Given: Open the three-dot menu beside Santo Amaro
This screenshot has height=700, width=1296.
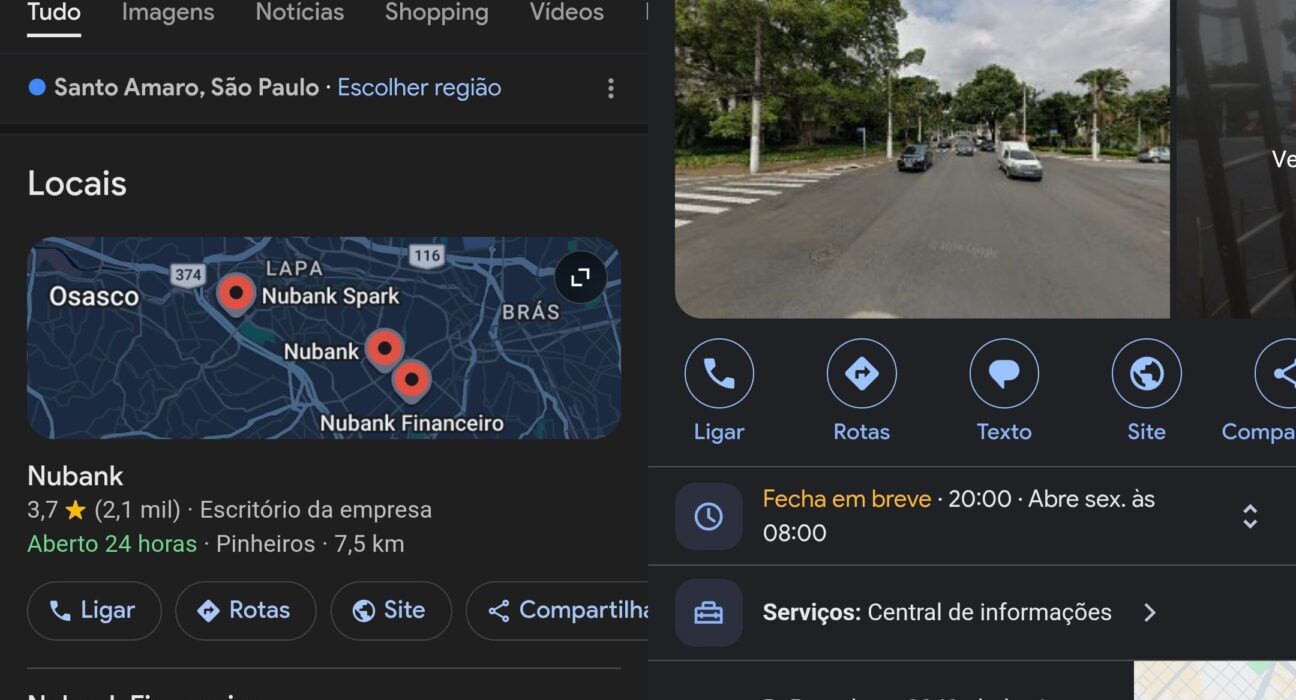Looking at the screenshot, I should (611, 88).
